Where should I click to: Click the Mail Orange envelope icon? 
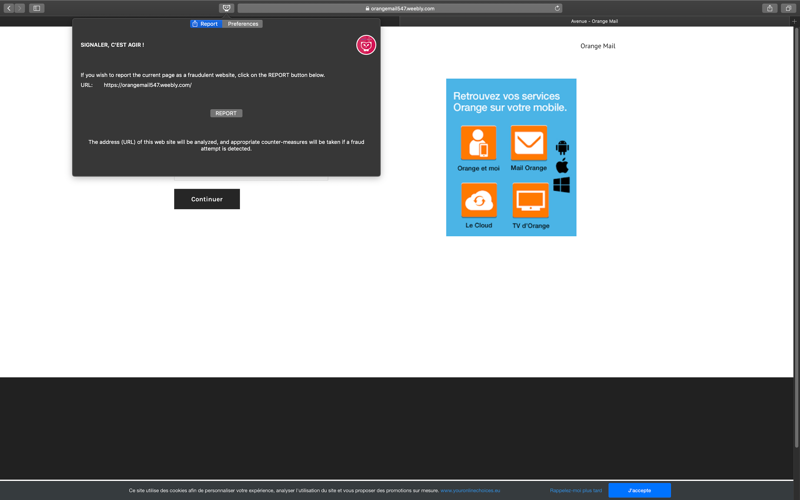tap(529, 143)
